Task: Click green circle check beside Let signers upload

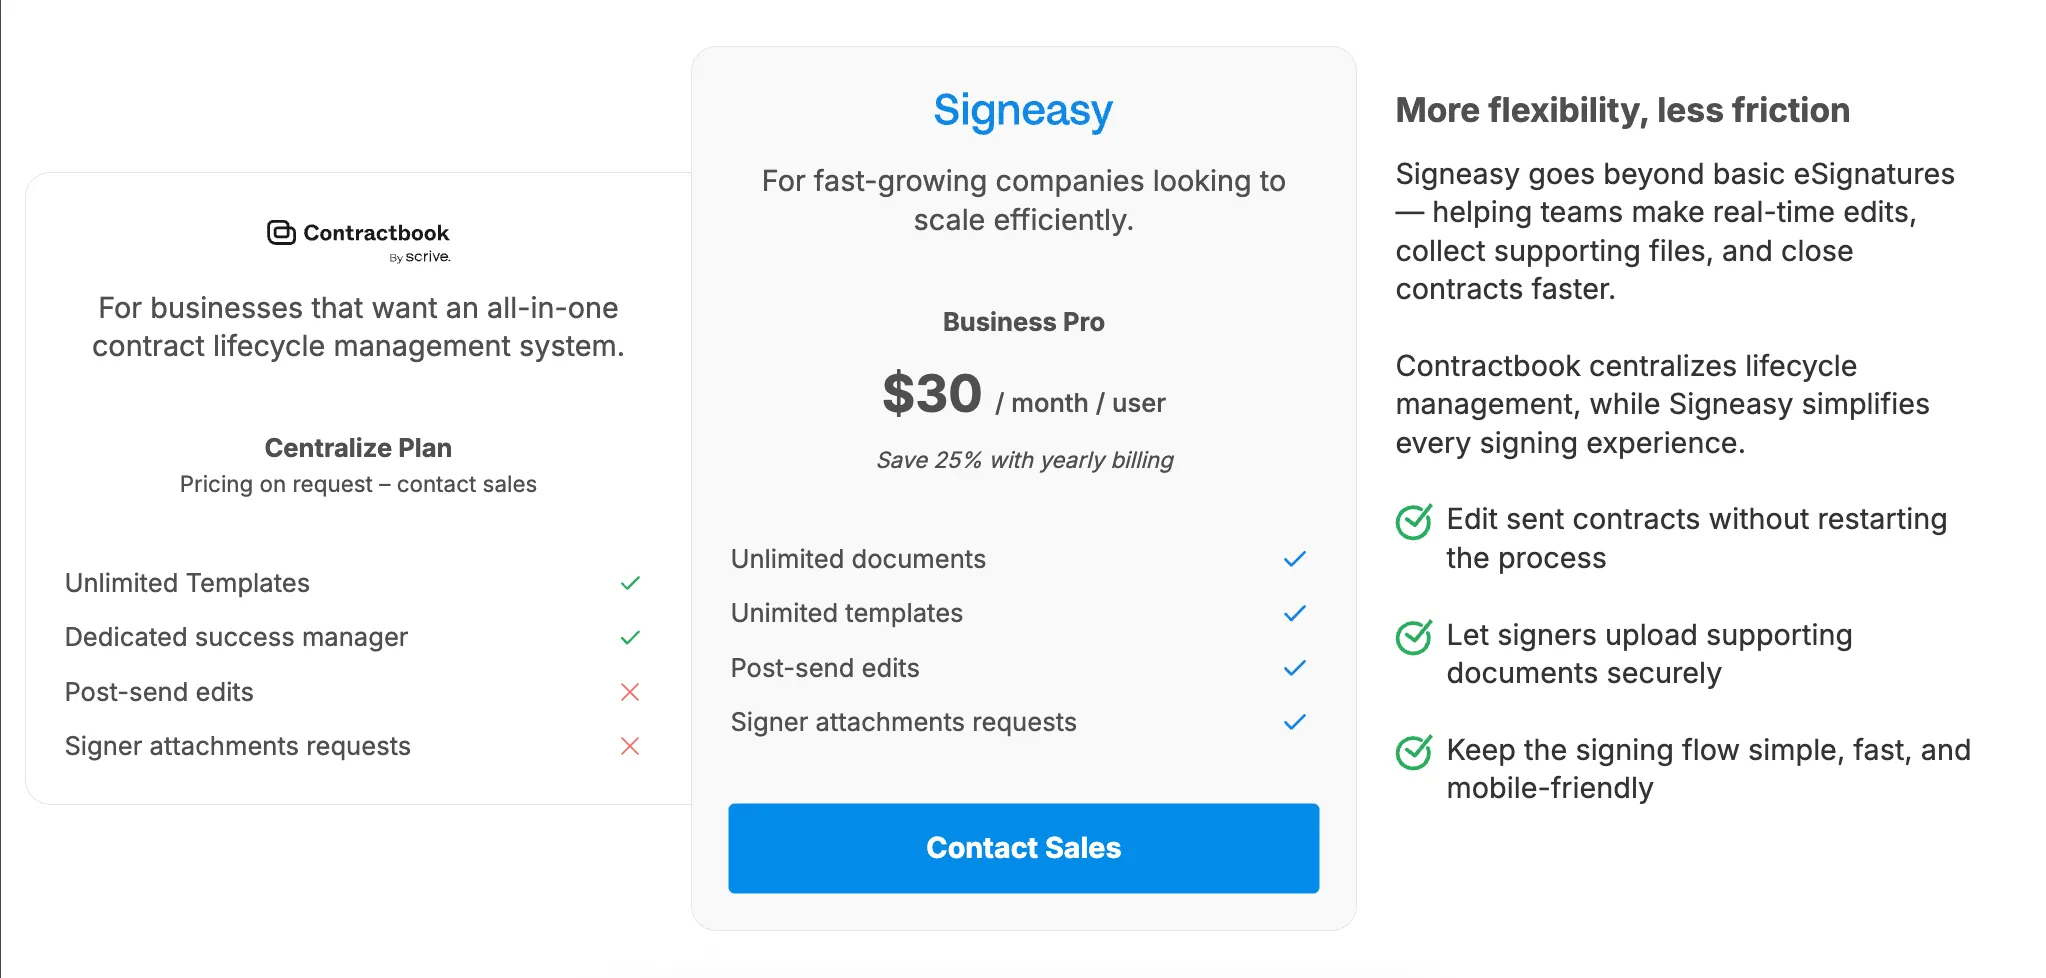Action: pos(1414,637)
